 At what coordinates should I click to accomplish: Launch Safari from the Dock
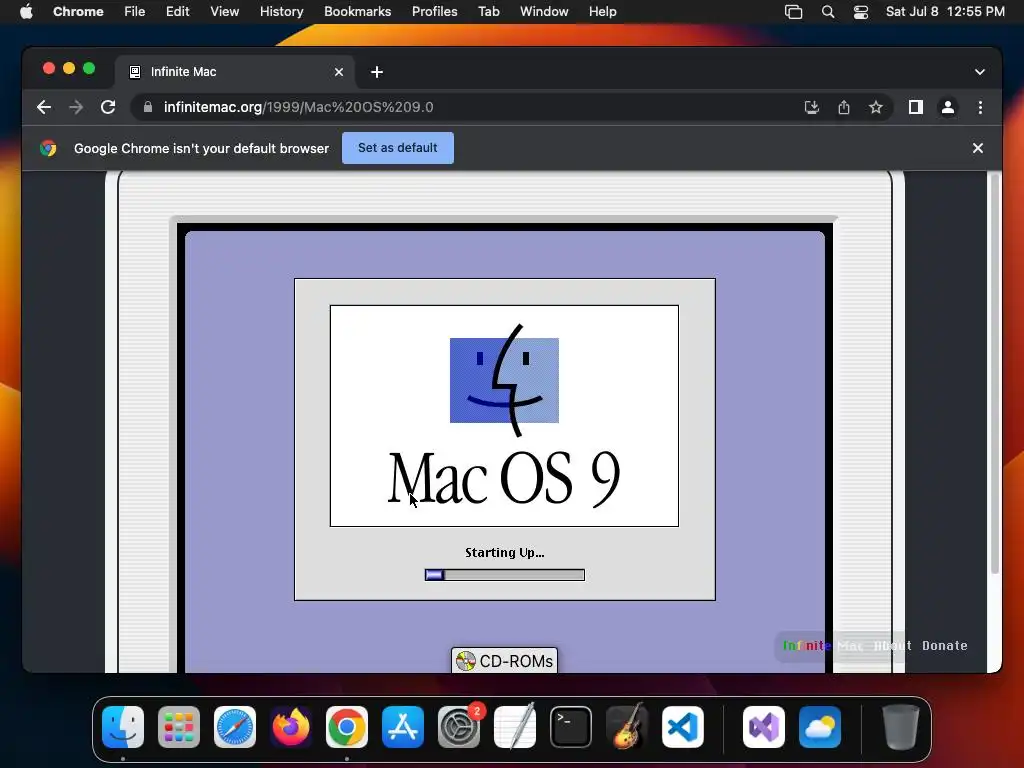click(235, 727)
